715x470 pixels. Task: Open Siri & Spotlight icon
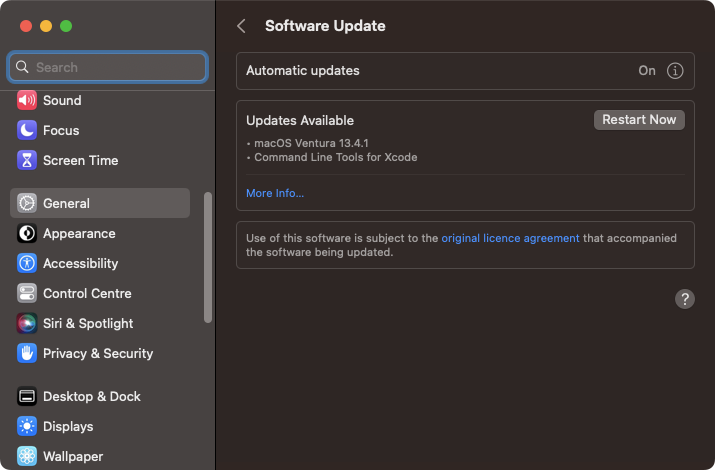(x=26, y=323)
